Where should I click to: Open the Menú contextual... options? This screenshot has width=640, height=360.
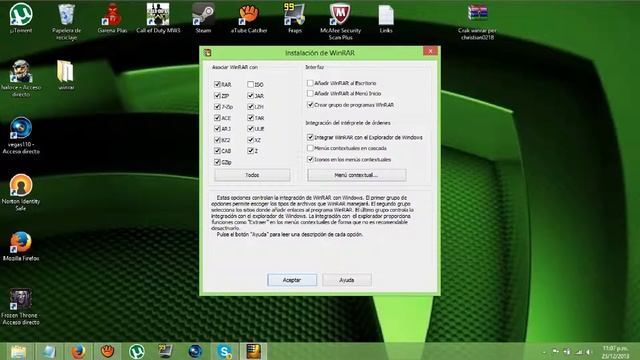[x=356, y=175]
